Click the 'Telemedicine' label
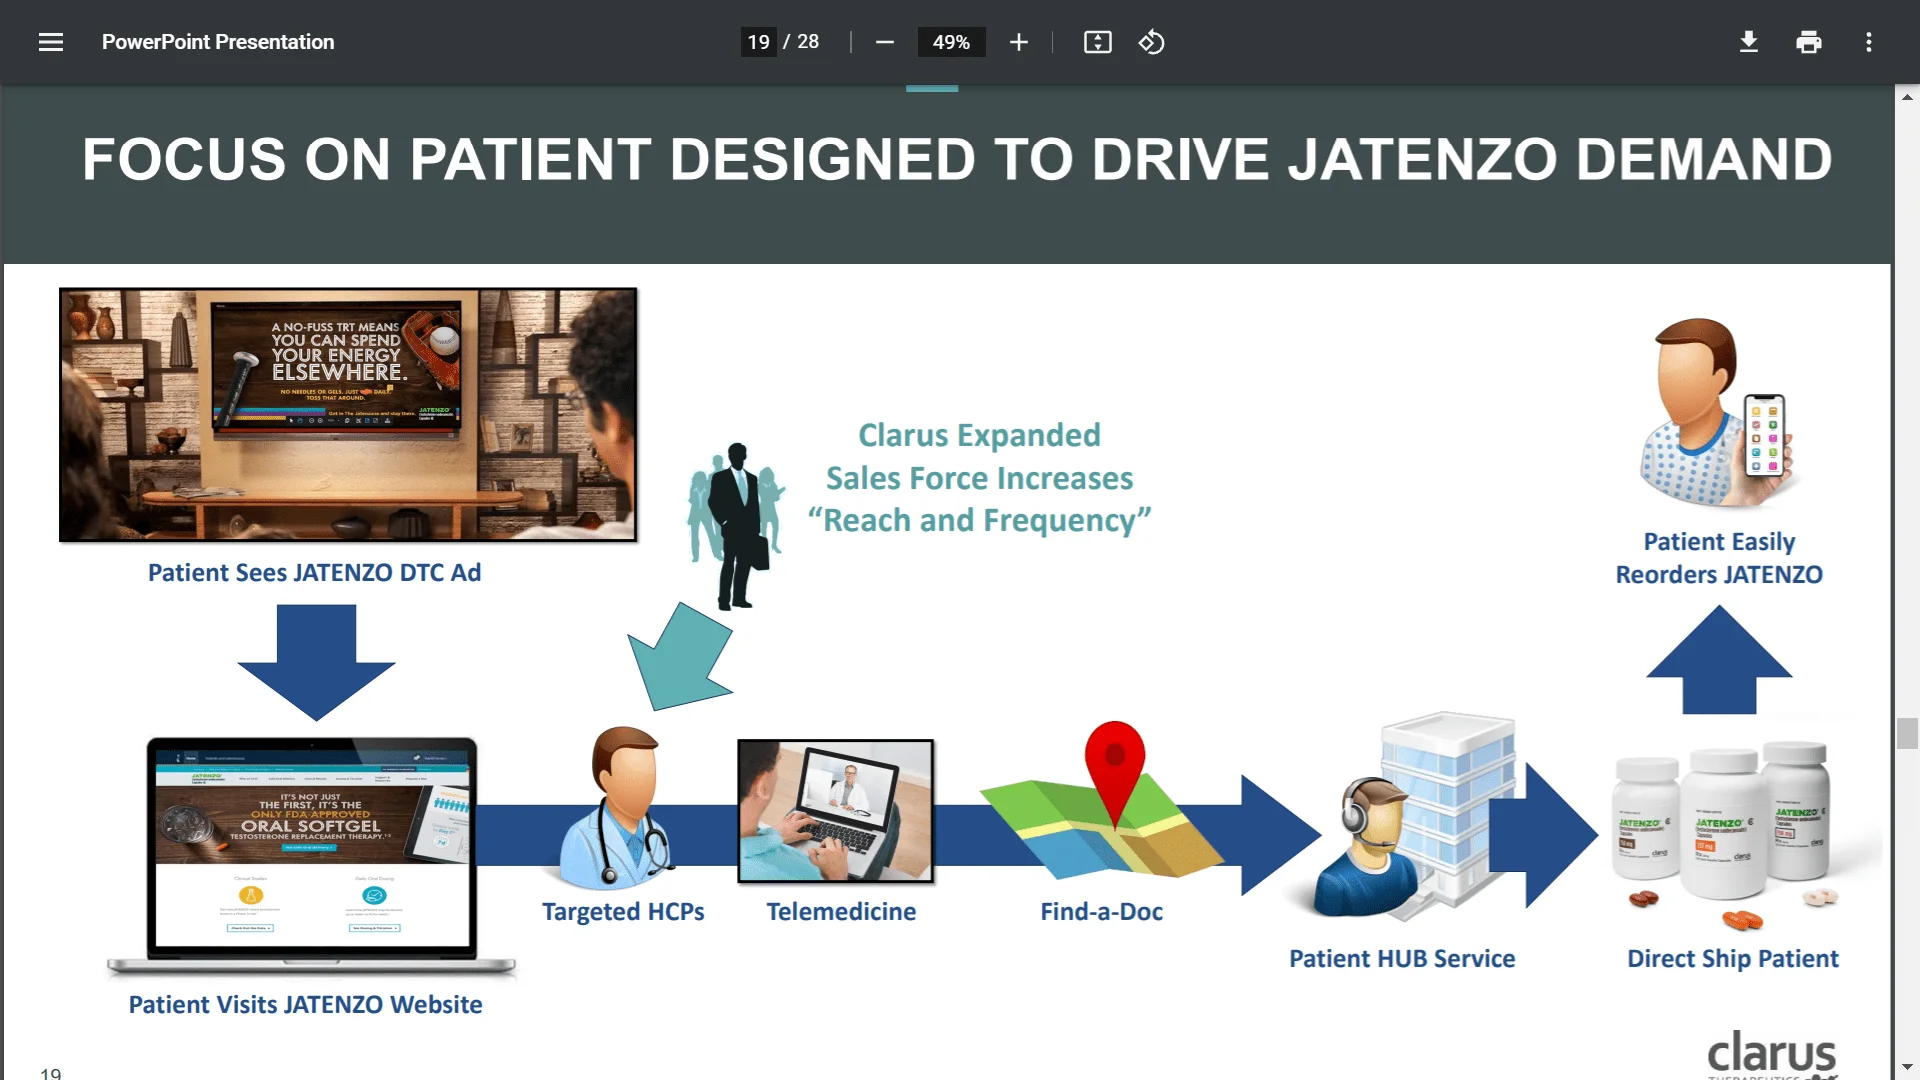 [x=841, y=912]
